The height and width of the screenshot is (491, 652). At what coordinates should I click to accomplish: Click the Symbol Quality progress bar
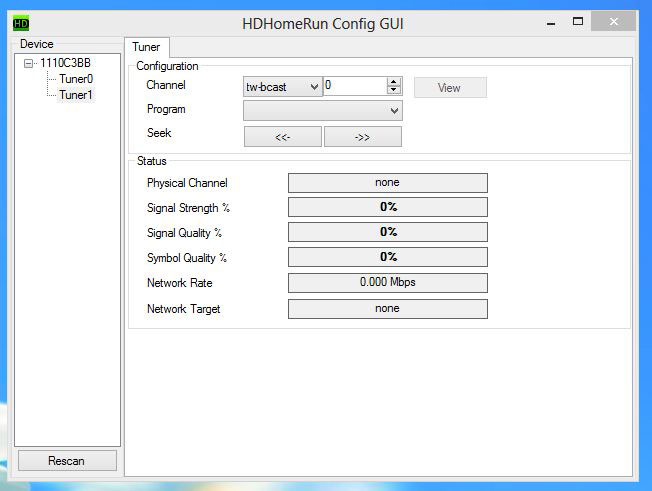388,257
